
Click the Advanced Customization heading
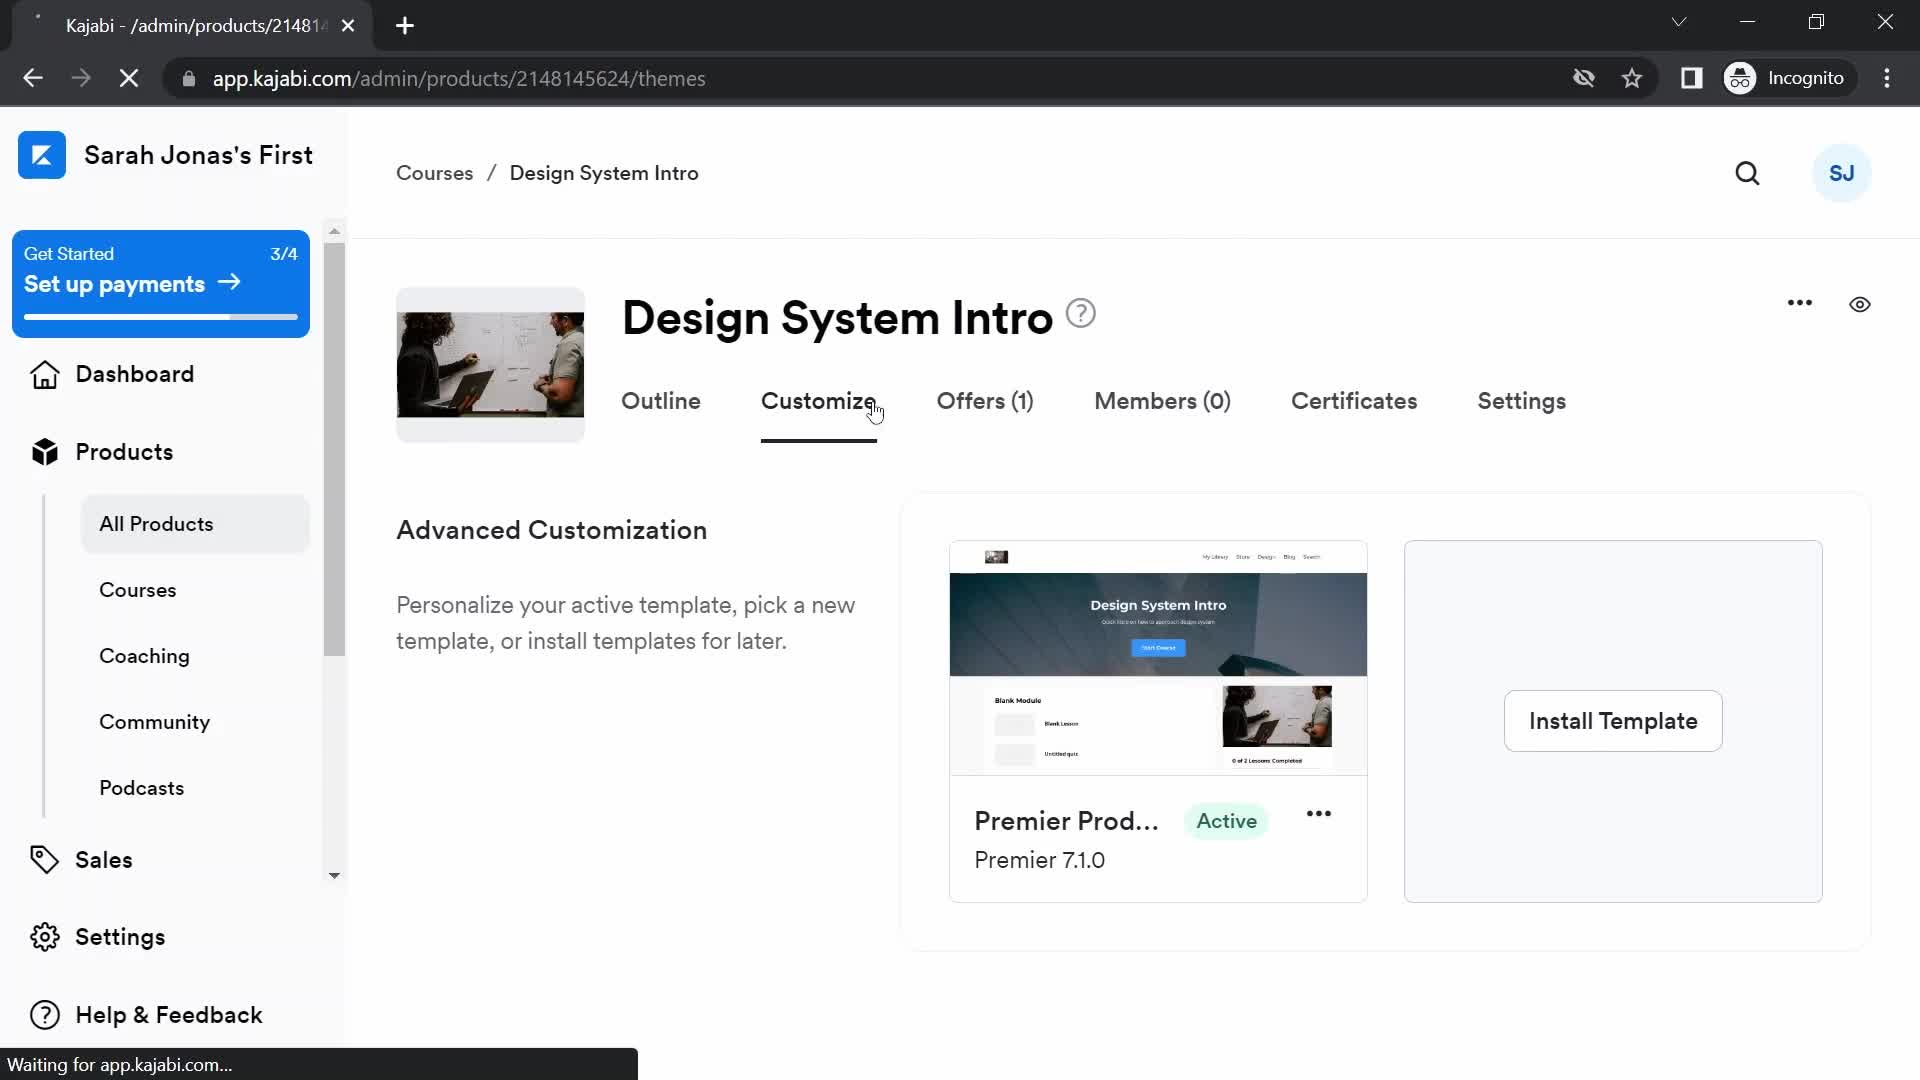click(x=551, y=530)
